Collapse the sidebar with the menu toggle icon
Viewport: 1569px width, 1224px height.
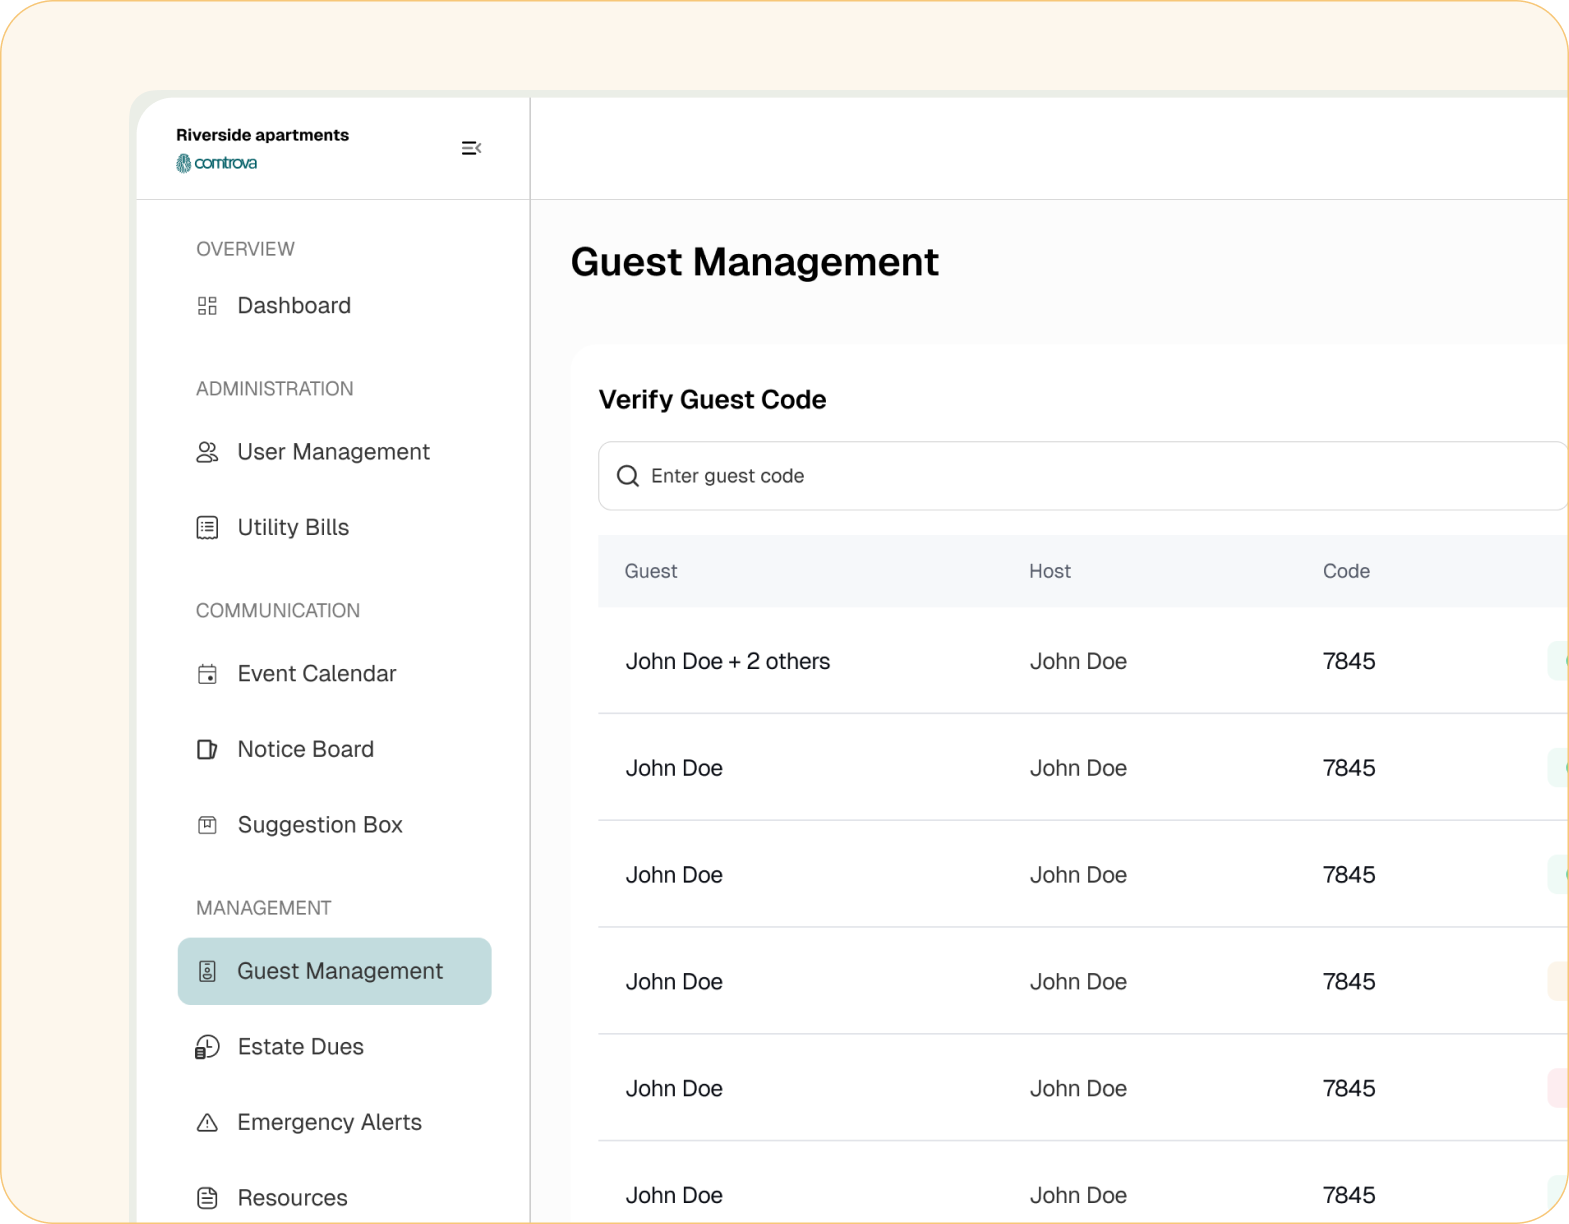[x=471, y=148]
